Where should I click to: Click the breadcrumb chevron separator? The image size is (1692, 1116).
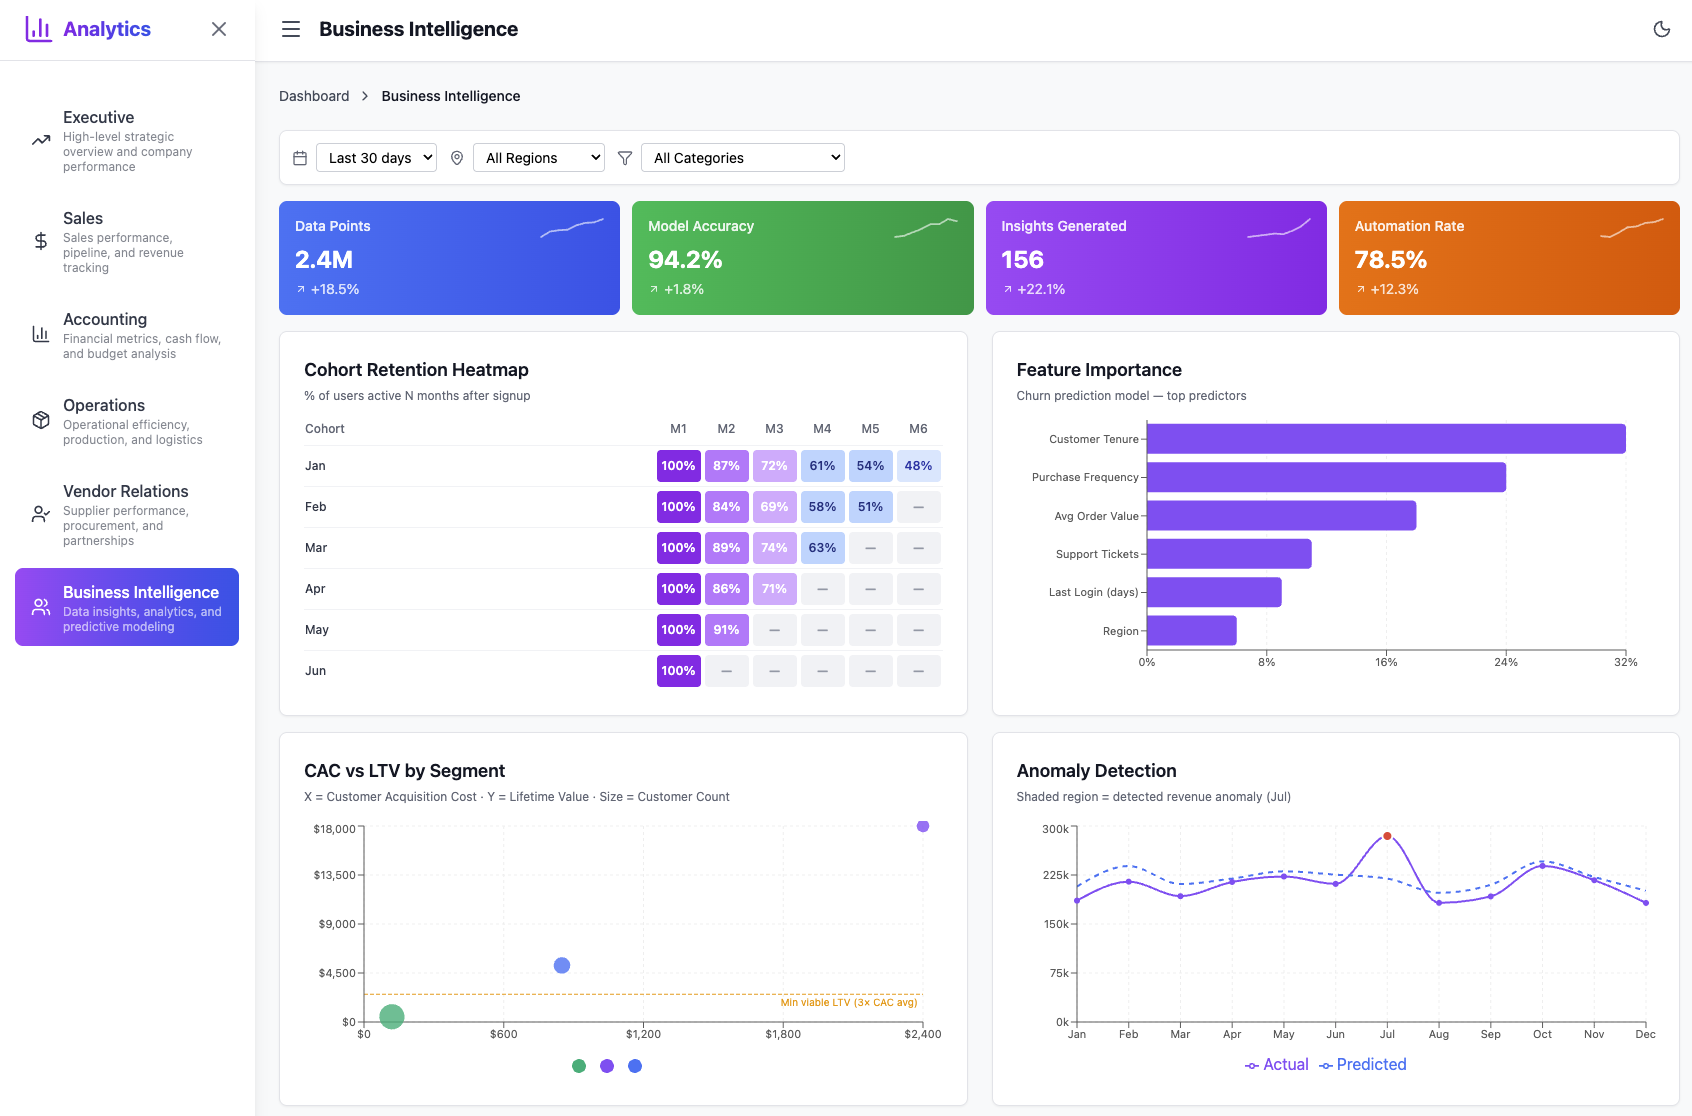click(365, 96)
